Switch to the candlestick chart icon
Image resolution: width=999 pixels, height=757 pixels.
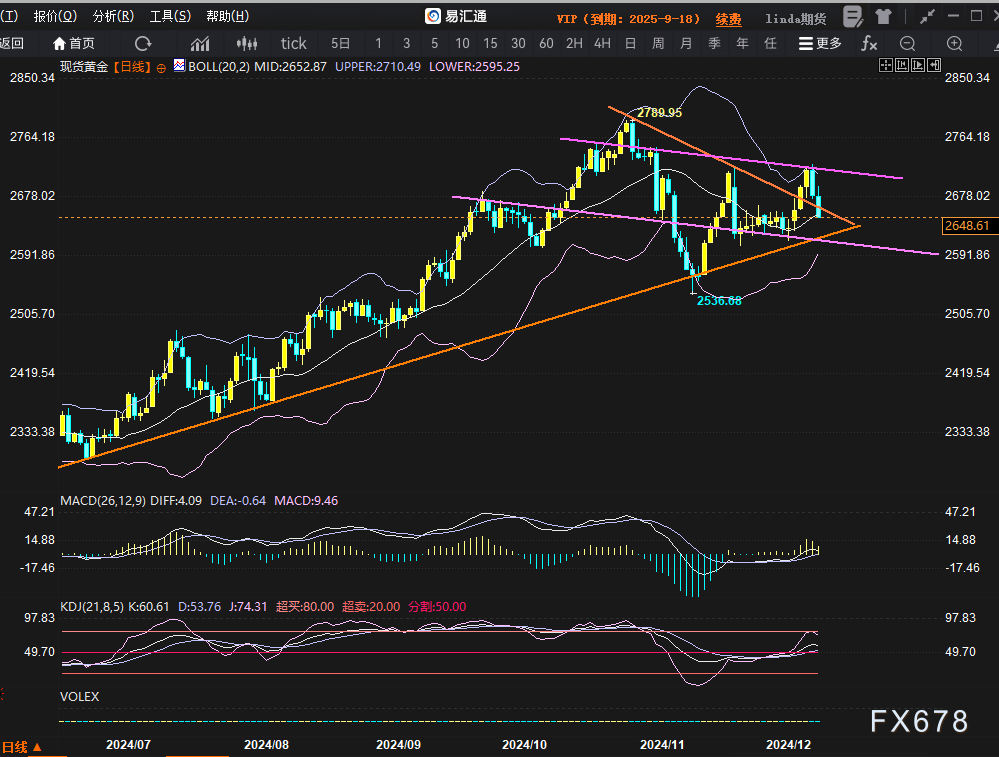246,43
